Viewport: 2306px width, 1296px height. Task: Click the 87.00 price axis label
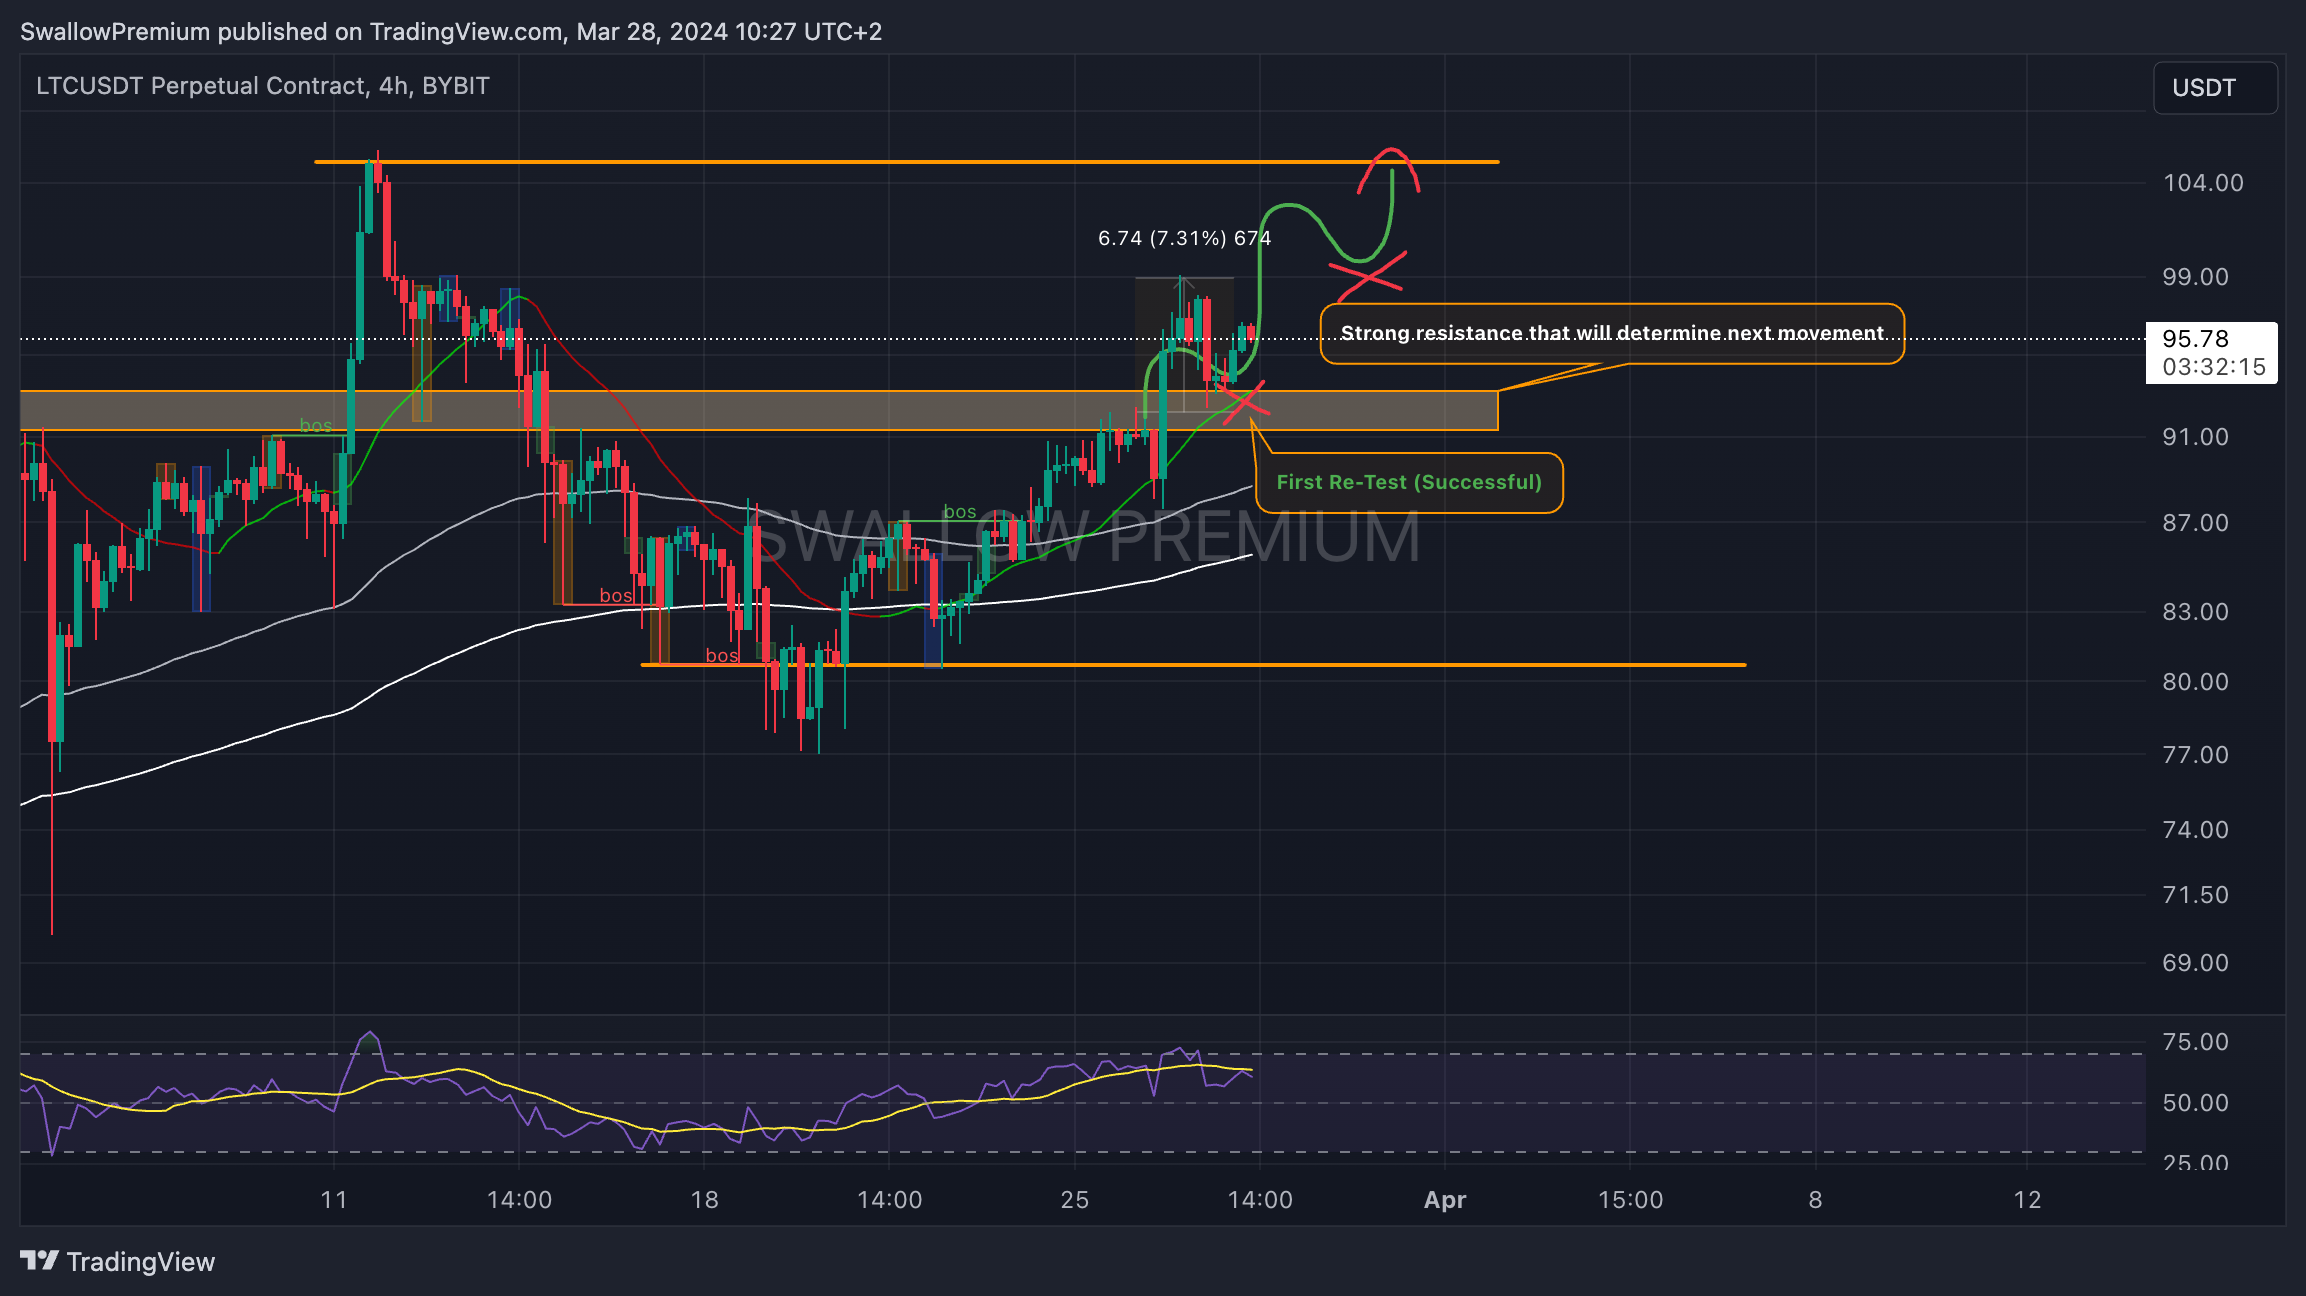2196,523
